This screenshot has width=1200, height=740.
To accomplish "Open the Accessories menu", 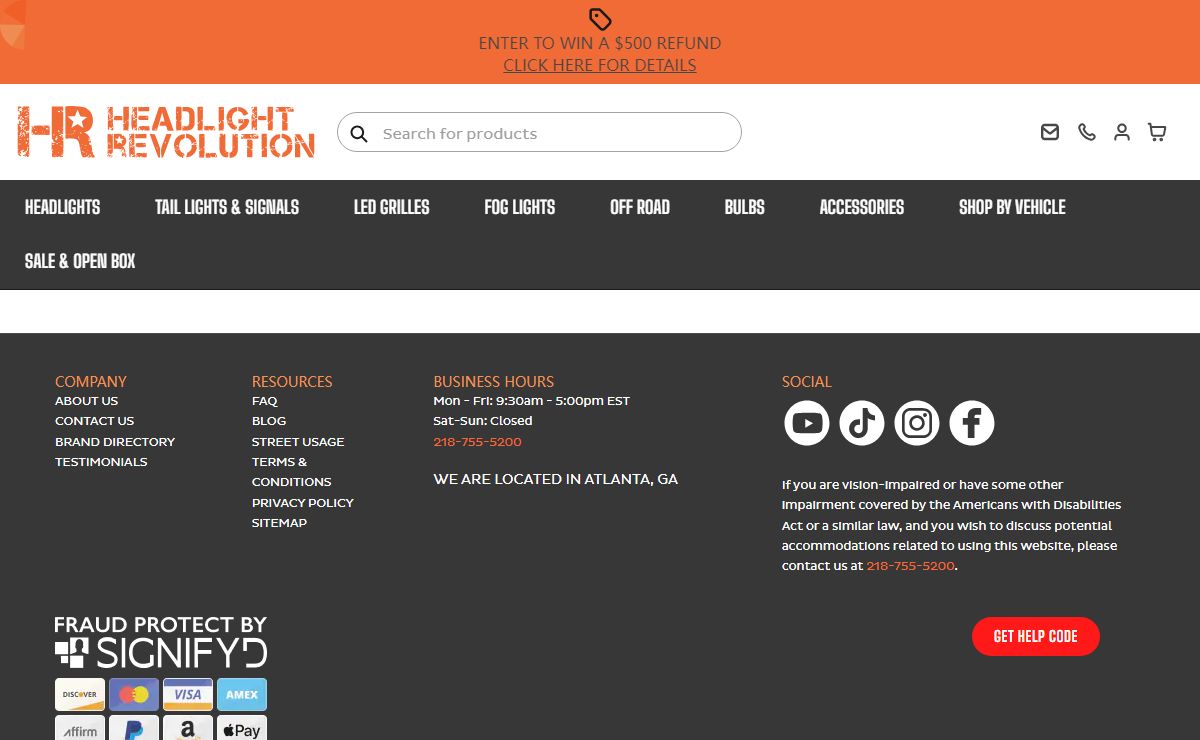I will tap(862, 207).
